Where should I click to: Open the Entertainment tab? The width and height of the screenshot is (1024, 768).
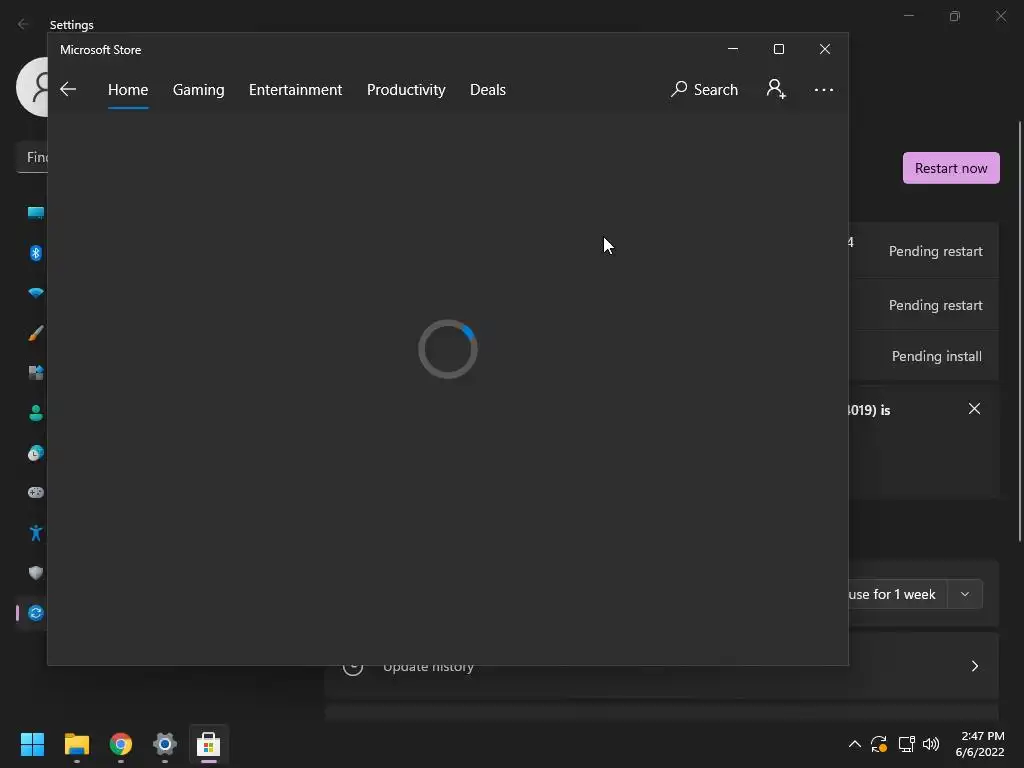pyautogui.click(x=295, y=89)
